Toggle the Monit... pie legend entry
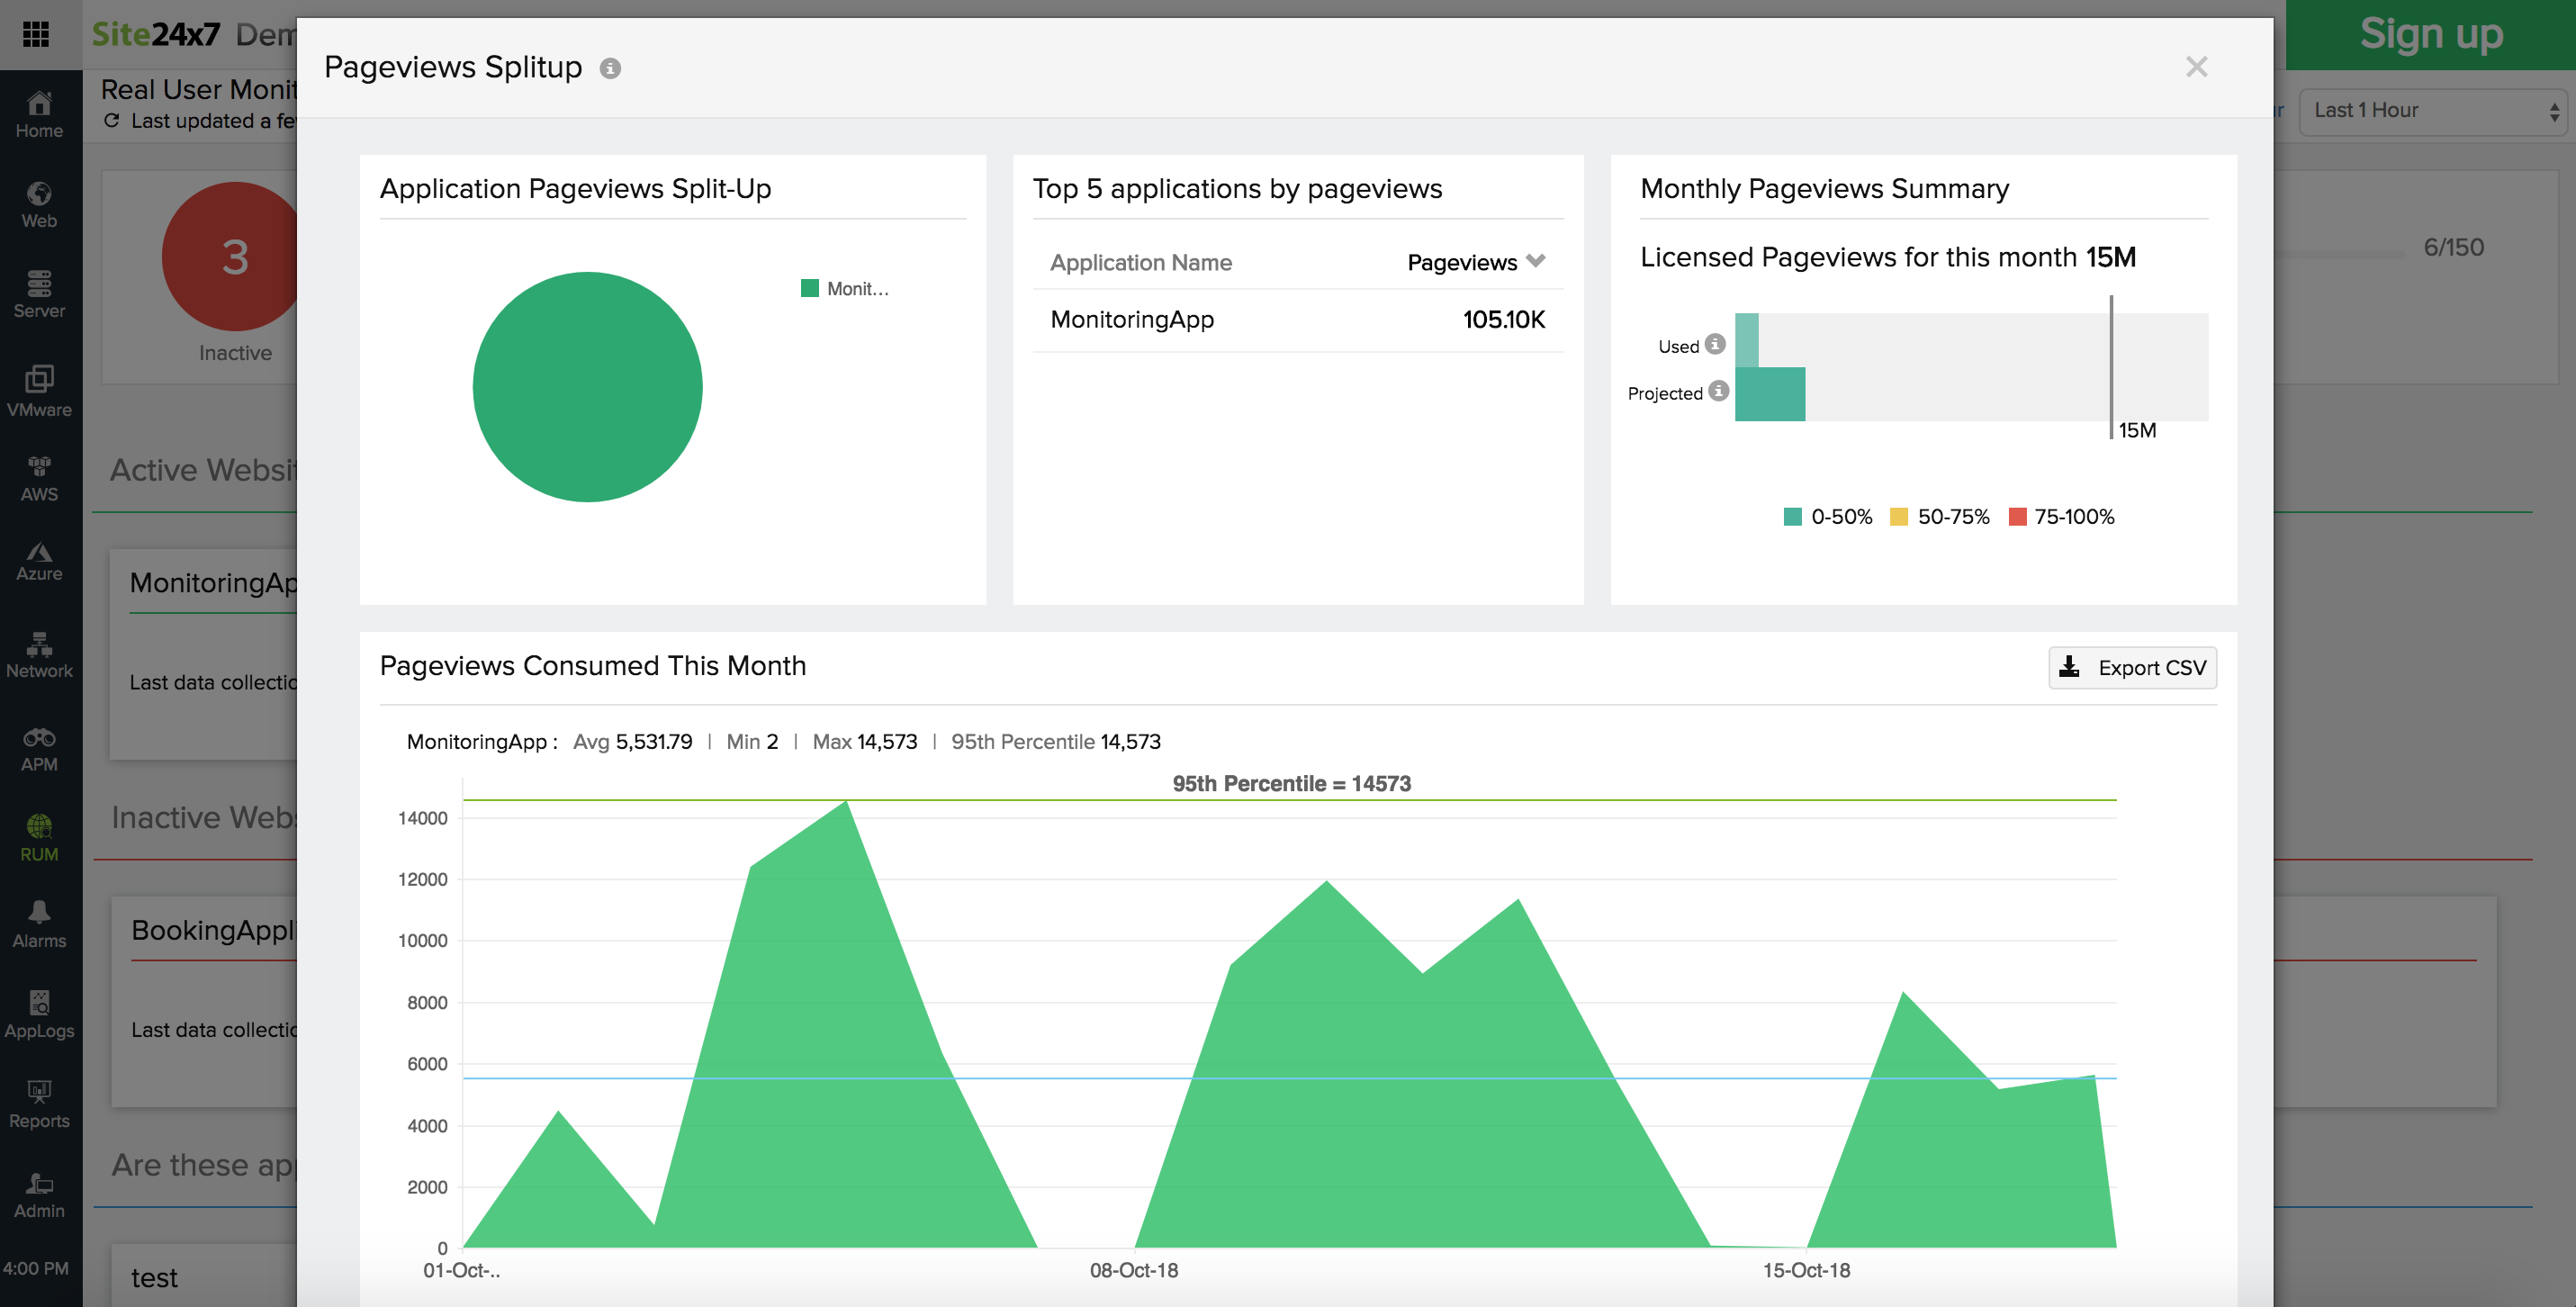 tap(845, 289)
